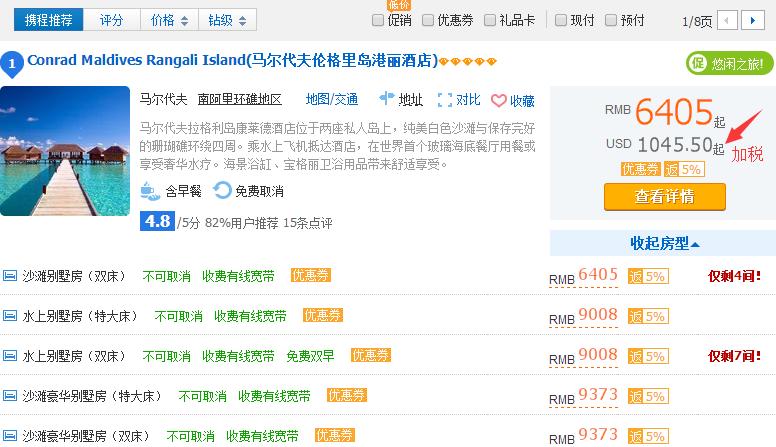Click the 返5% tag under the USD price

[684, 169]
